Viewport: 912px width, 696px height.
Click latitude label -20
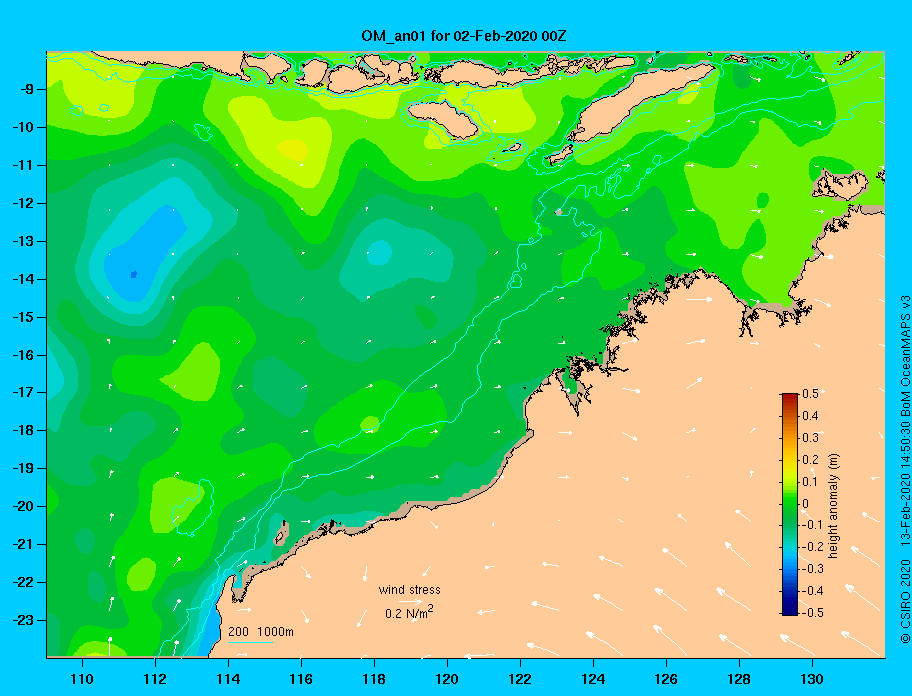[23, 506]
